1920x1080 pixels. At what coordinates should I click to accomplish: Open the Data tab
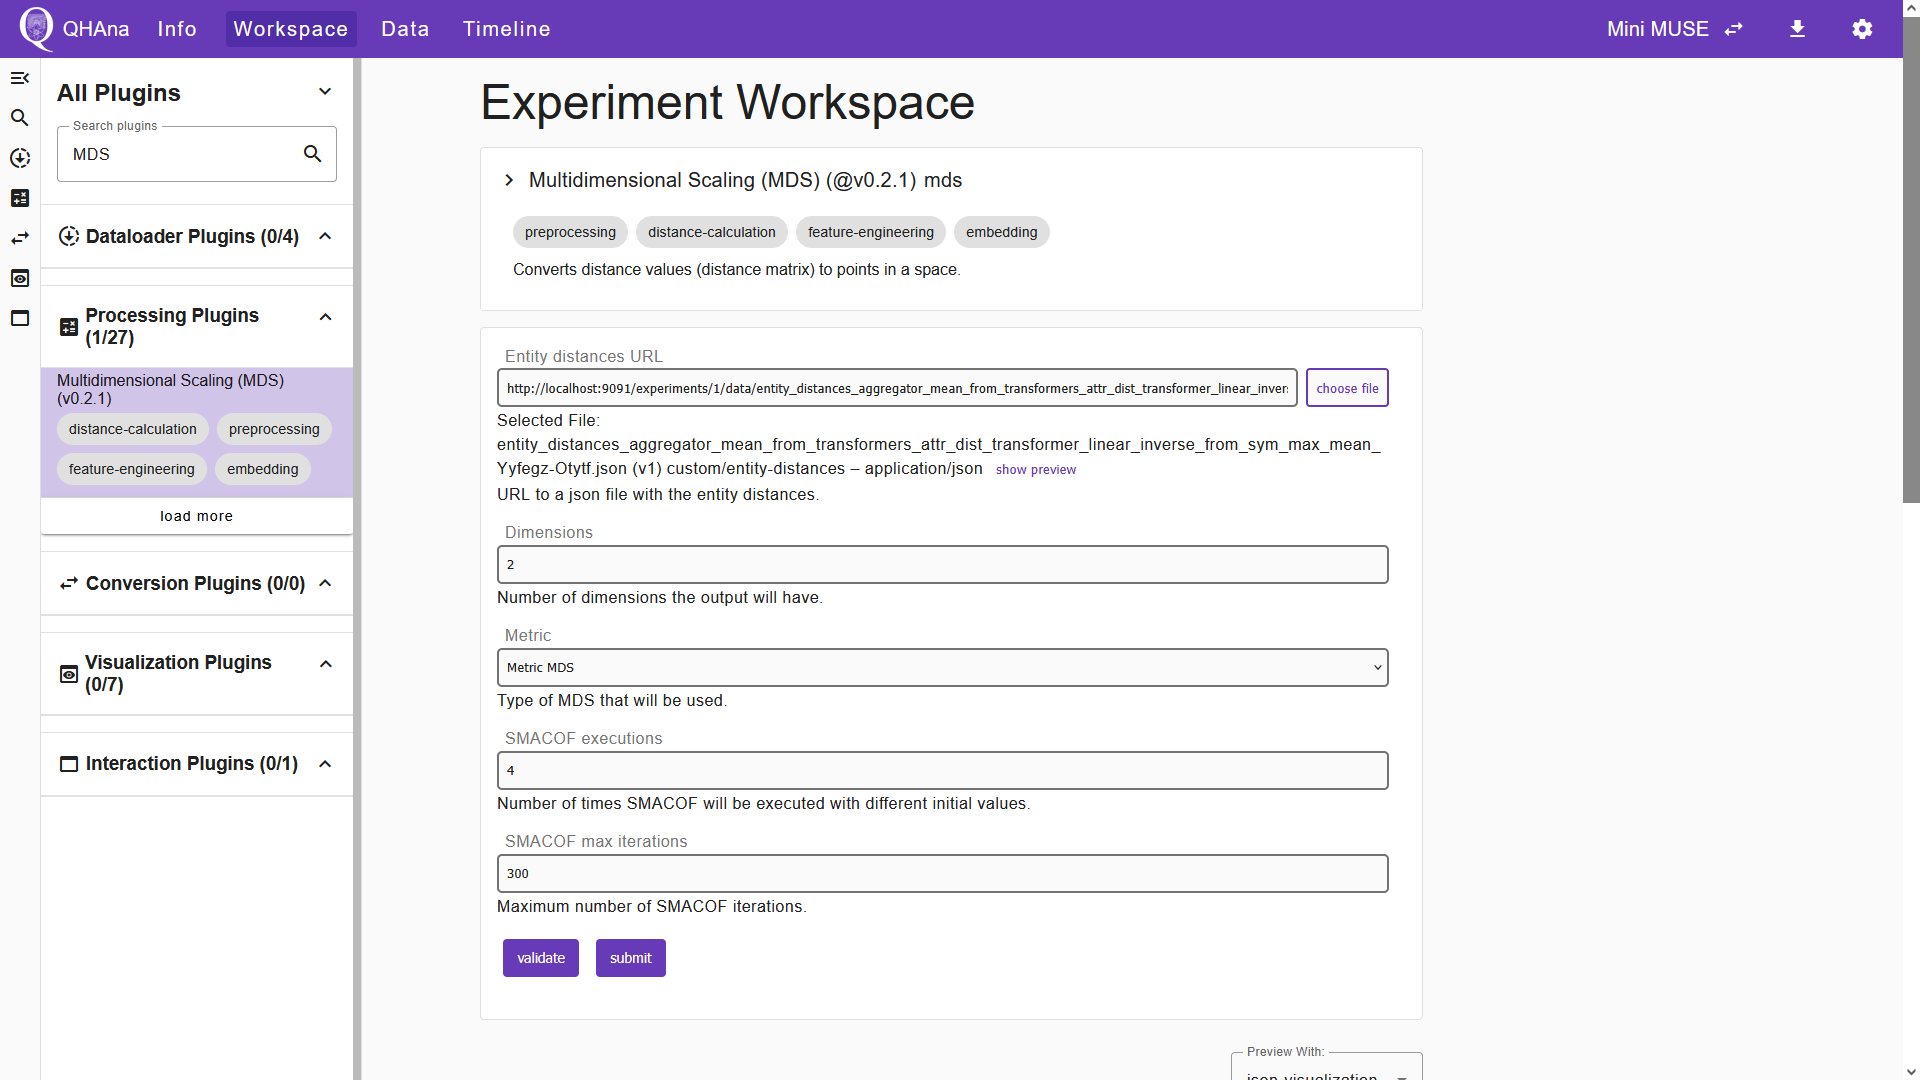point(405,29)
